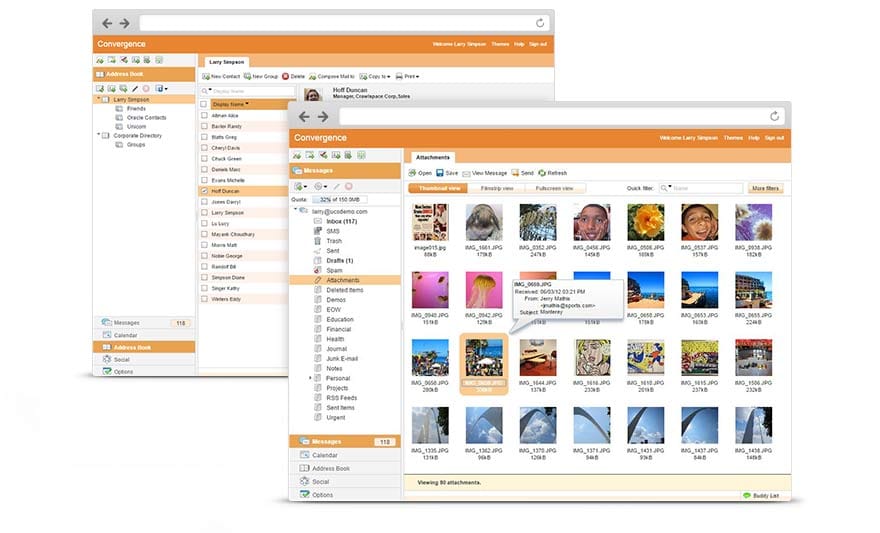The width and height of the screenshot is (880, 533).
Task: Check the Baxter Randy contact checkbox
Action: click(204, 126)
